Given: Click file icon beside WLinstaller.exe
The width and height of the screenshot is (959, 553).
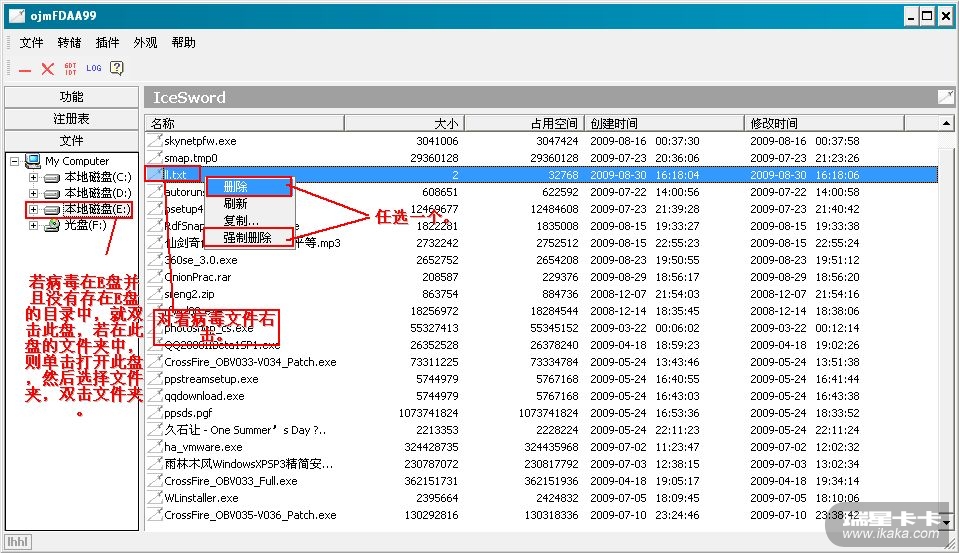Looking at the screenshot, I should (155, 498).
